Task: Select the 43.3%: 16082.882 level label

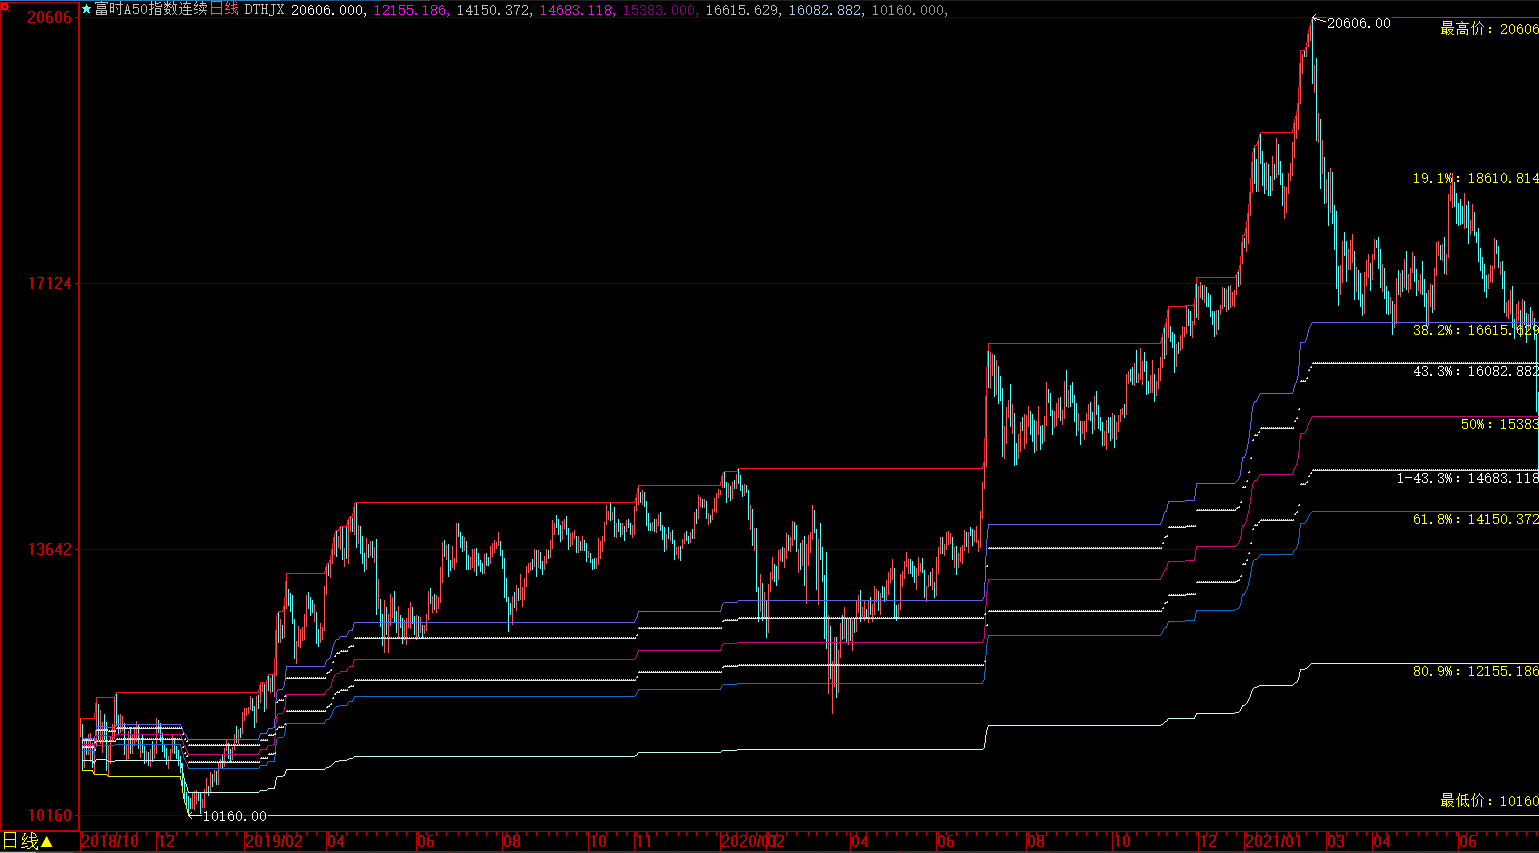Action: pos(1475,371)
